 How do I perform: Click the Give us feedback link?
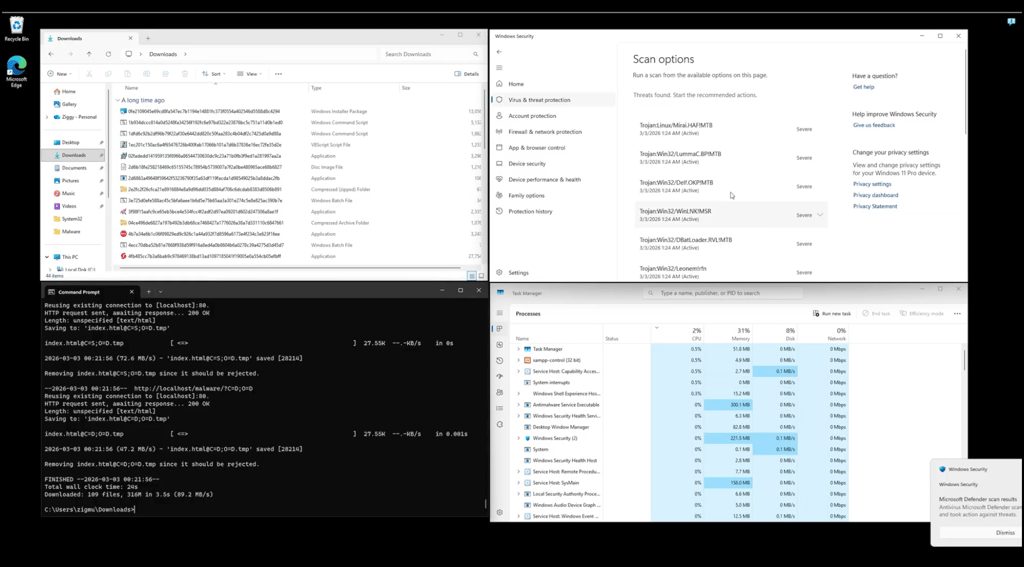874,125
